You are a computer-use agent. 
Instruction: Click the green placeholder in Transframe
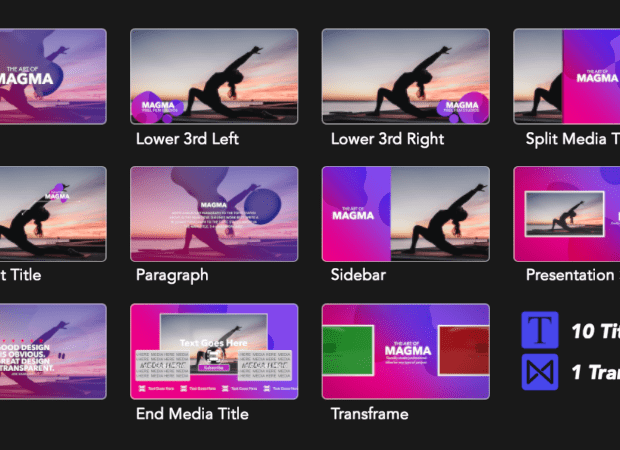348,350
